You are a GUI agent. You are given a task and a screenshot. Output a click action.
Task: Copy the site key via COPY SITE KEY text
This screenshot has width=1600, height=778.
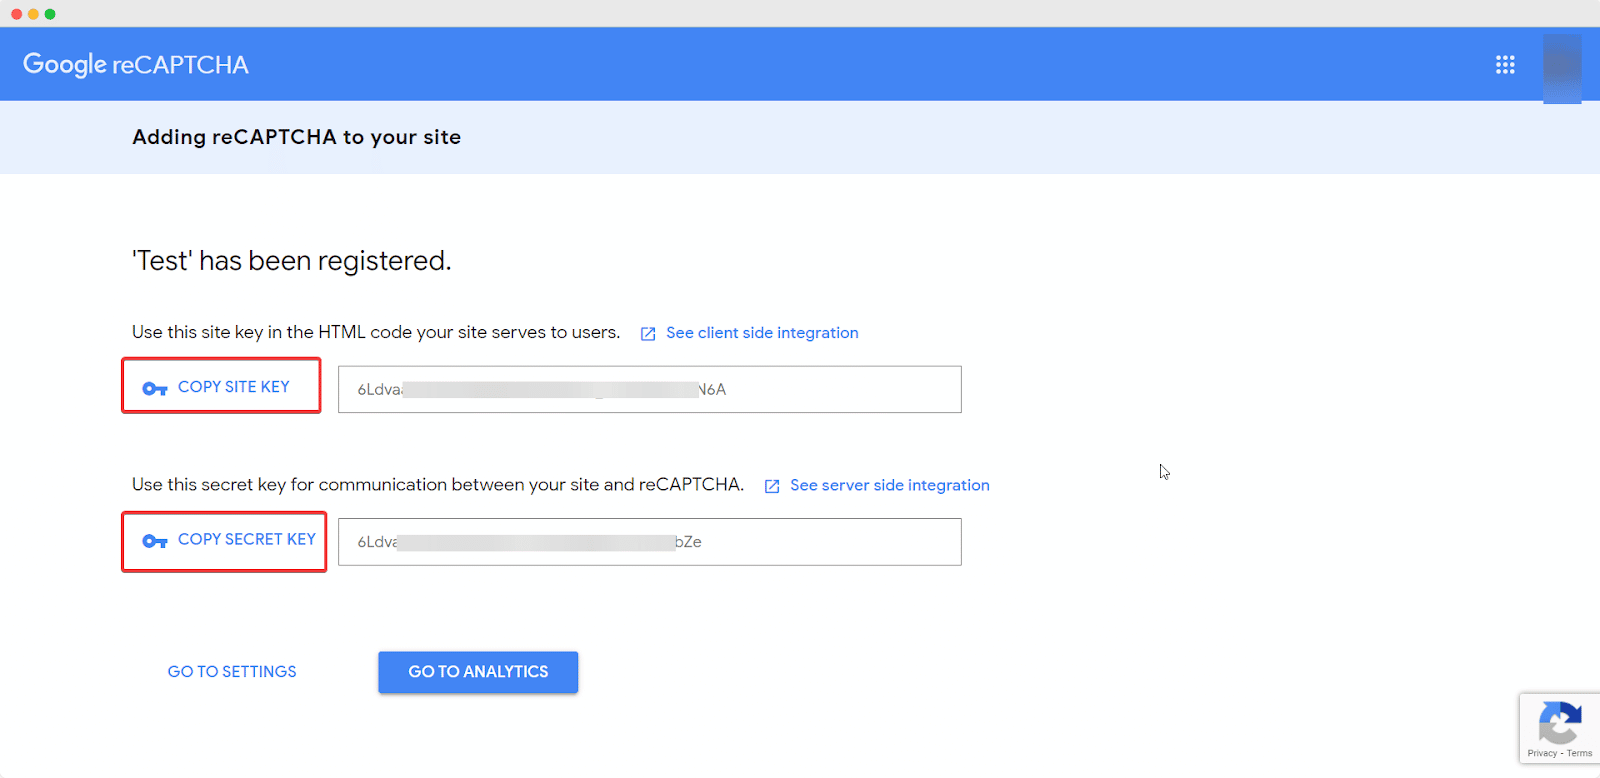click(x=234, y=387)
